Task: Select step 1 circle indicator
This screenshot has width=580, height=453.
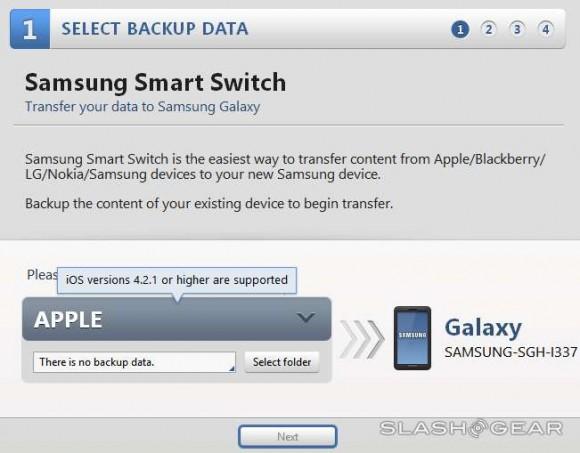Action: [x=460, y=29]
